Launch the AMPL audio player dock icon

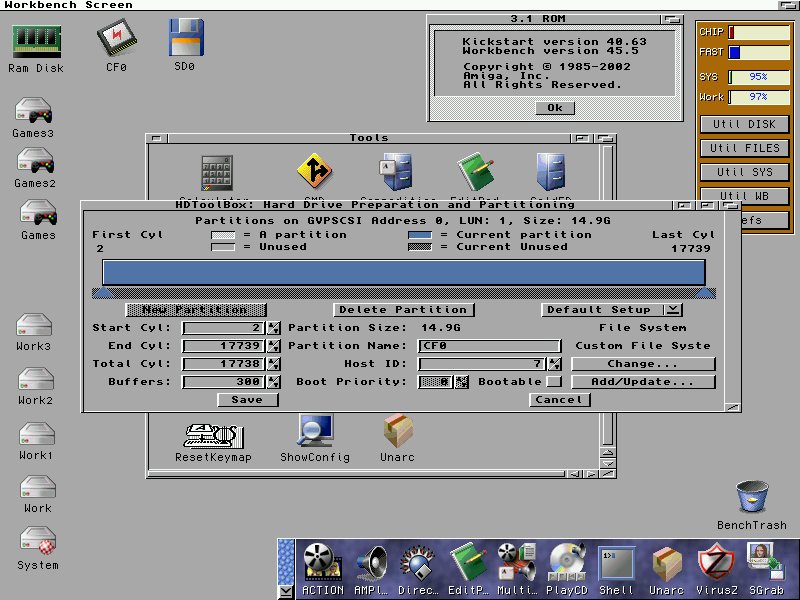tap(371, 563)
